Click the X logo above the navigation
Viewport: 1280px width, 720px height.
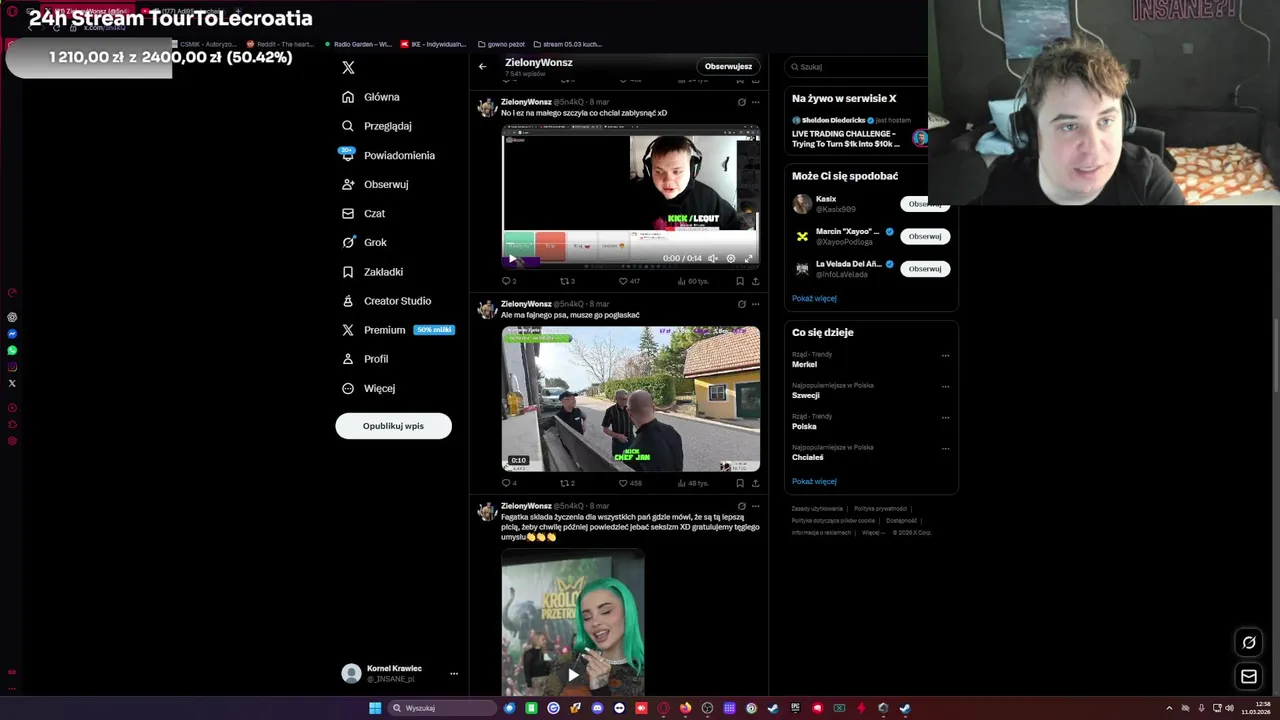[x=348, y=67]
